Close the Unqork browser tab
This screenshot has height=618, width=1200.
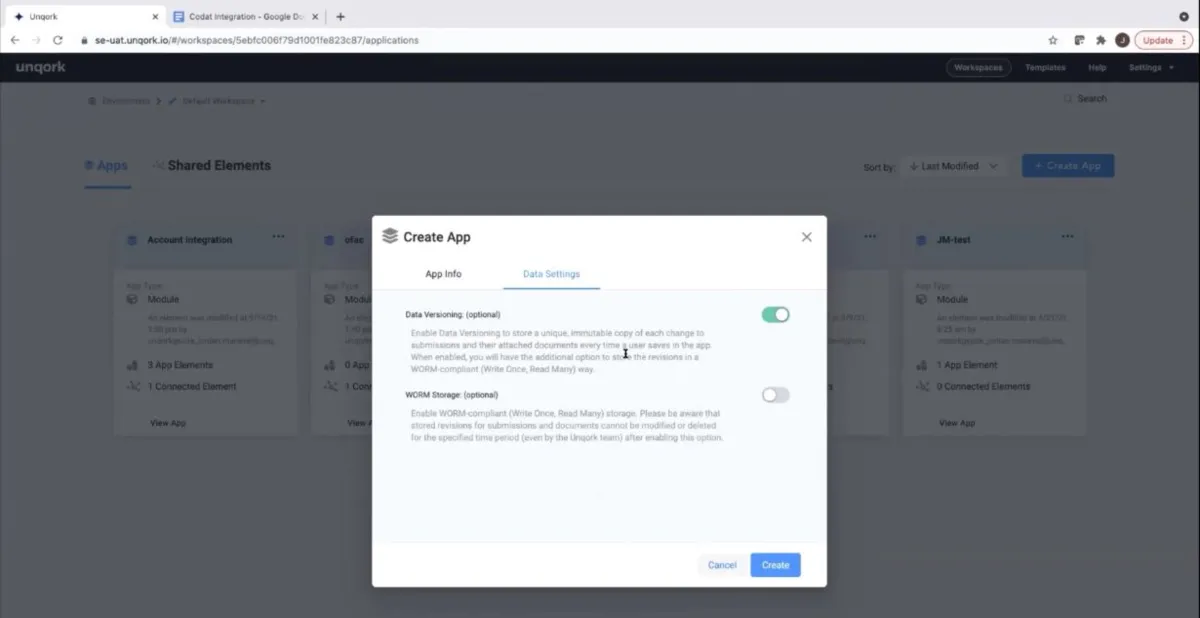154,16
